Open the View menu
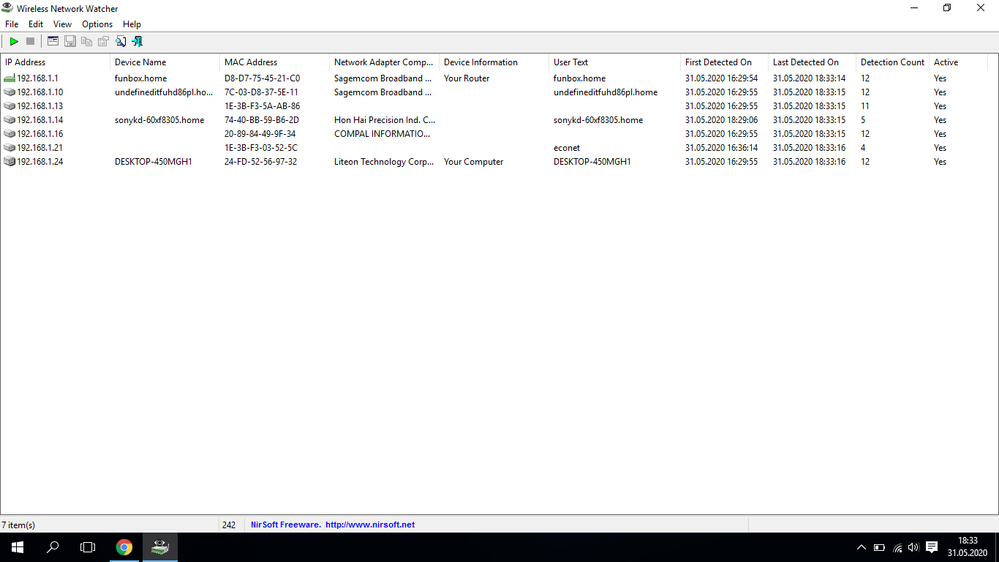The height and width of the screenshot is (562, 999). point(62,24)
